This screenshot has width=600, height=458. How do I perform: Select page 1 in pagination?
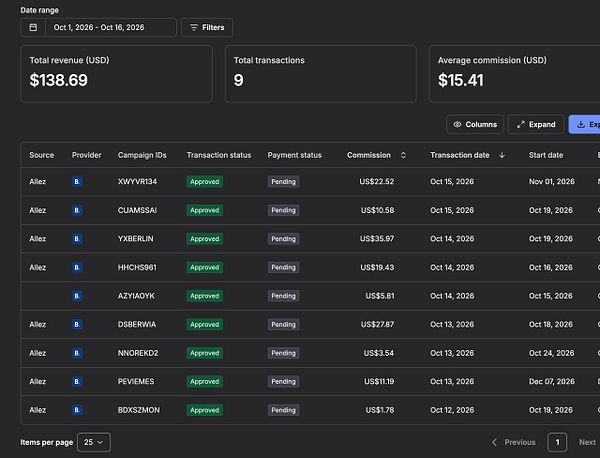point(557,442)
